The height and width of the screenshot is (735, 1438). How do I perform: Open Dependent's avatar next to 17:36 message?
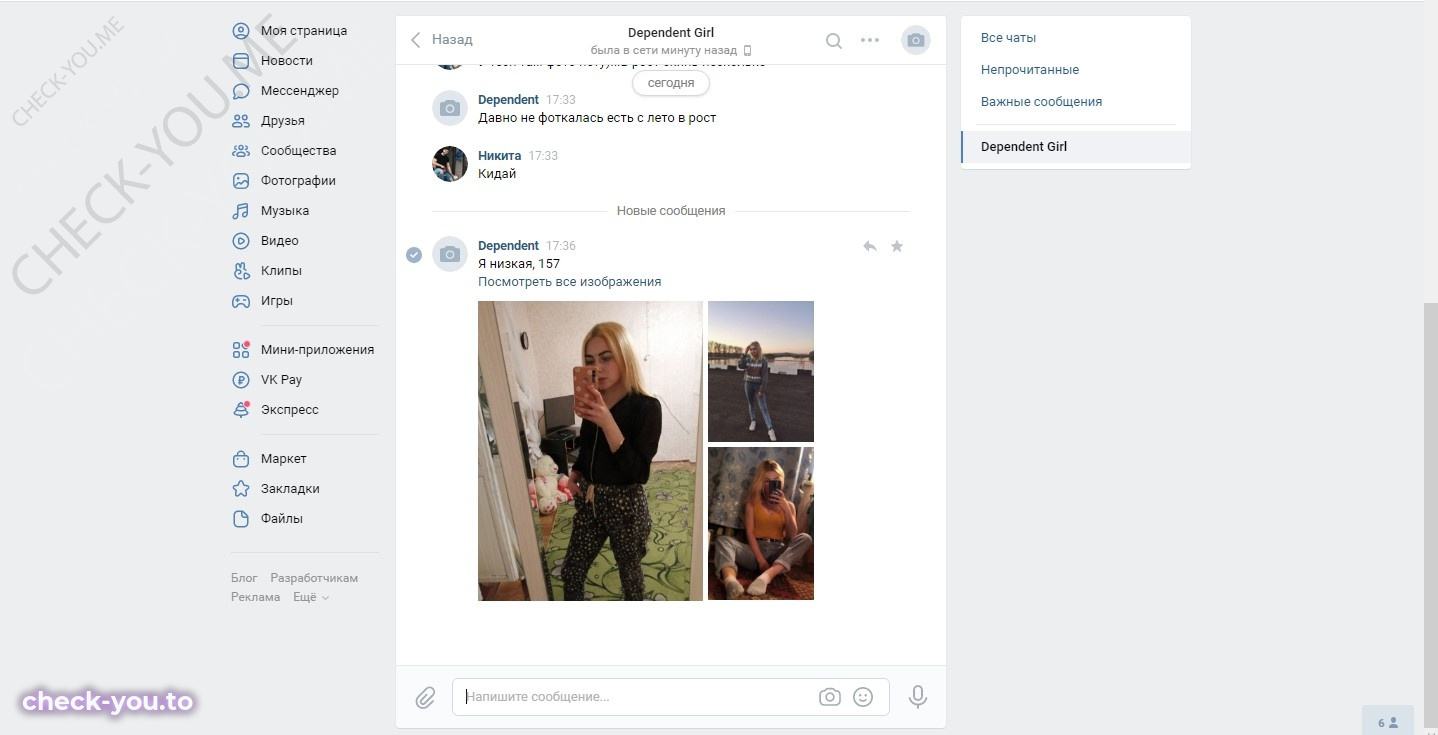(x=450, y=254)
